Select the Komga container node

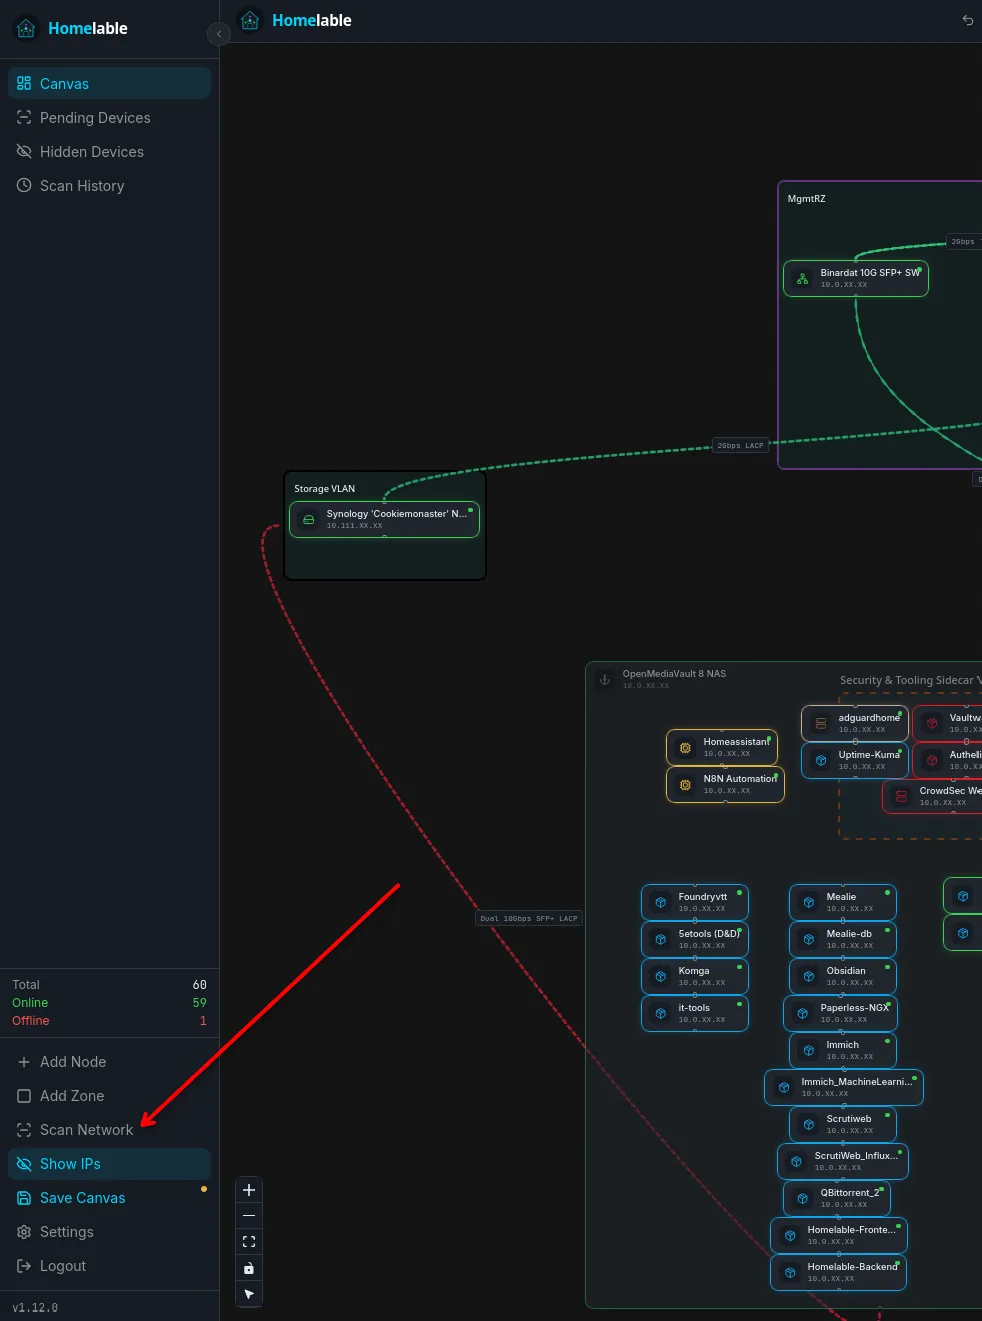point(695,976)
